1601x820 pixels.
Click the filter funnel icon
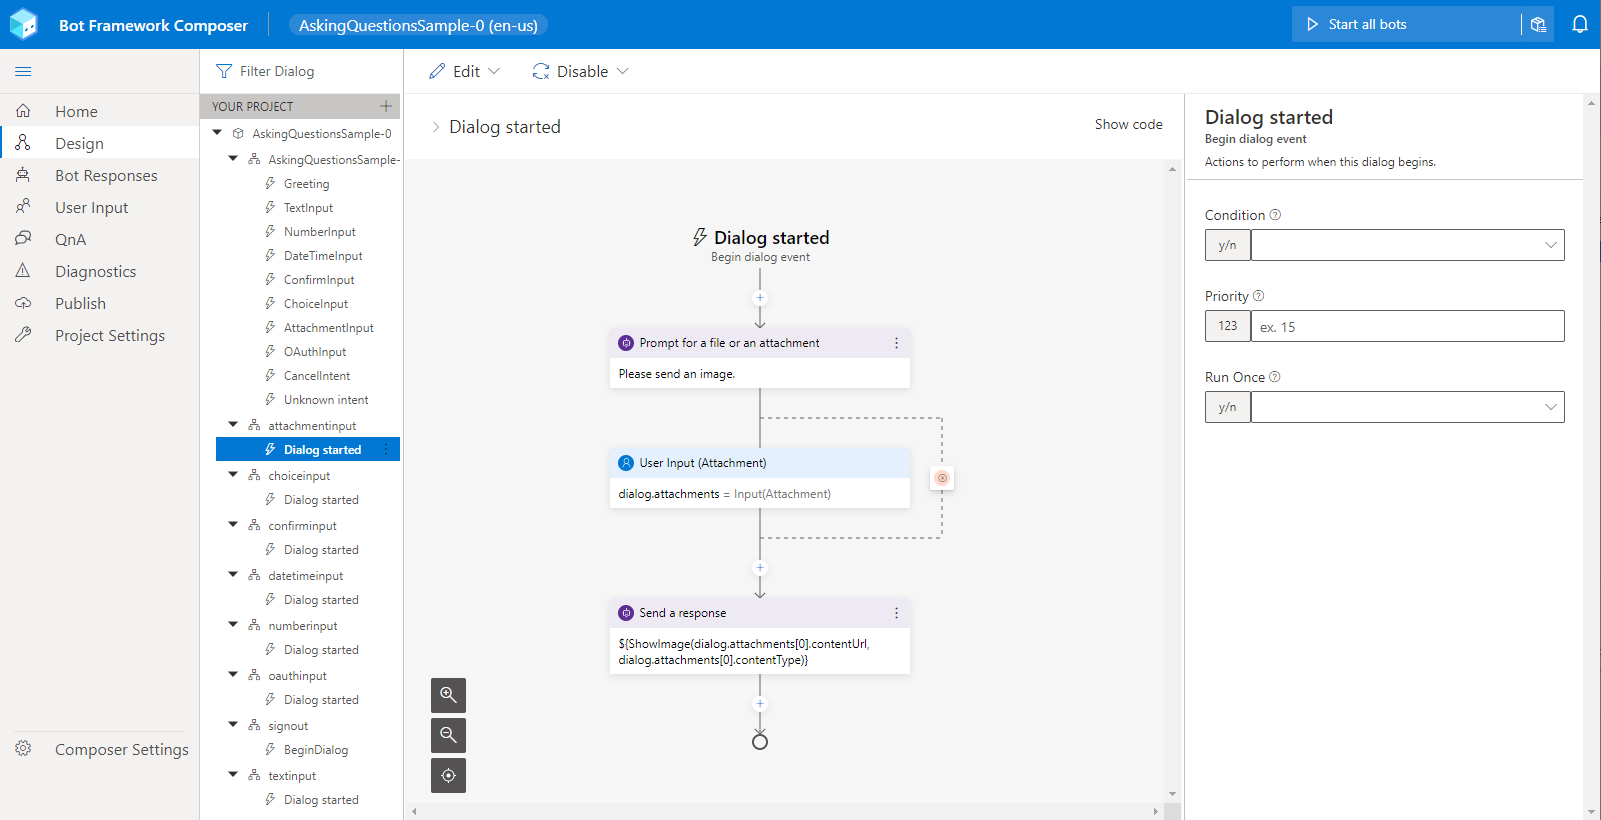coord(224,71)
